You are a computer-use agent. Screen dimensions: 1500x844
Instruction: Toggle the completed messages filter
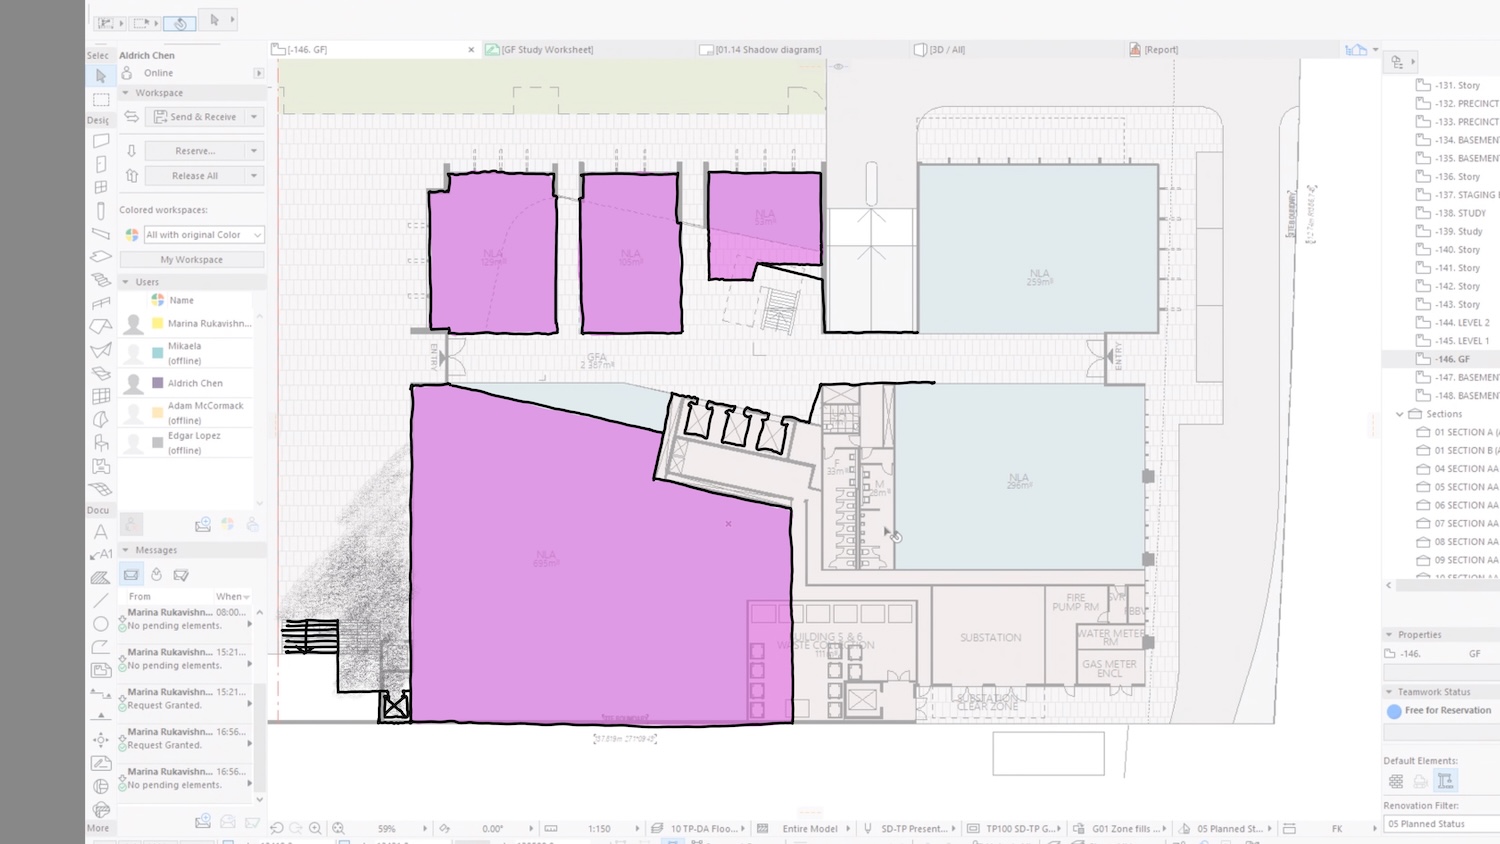pos(181,575)
